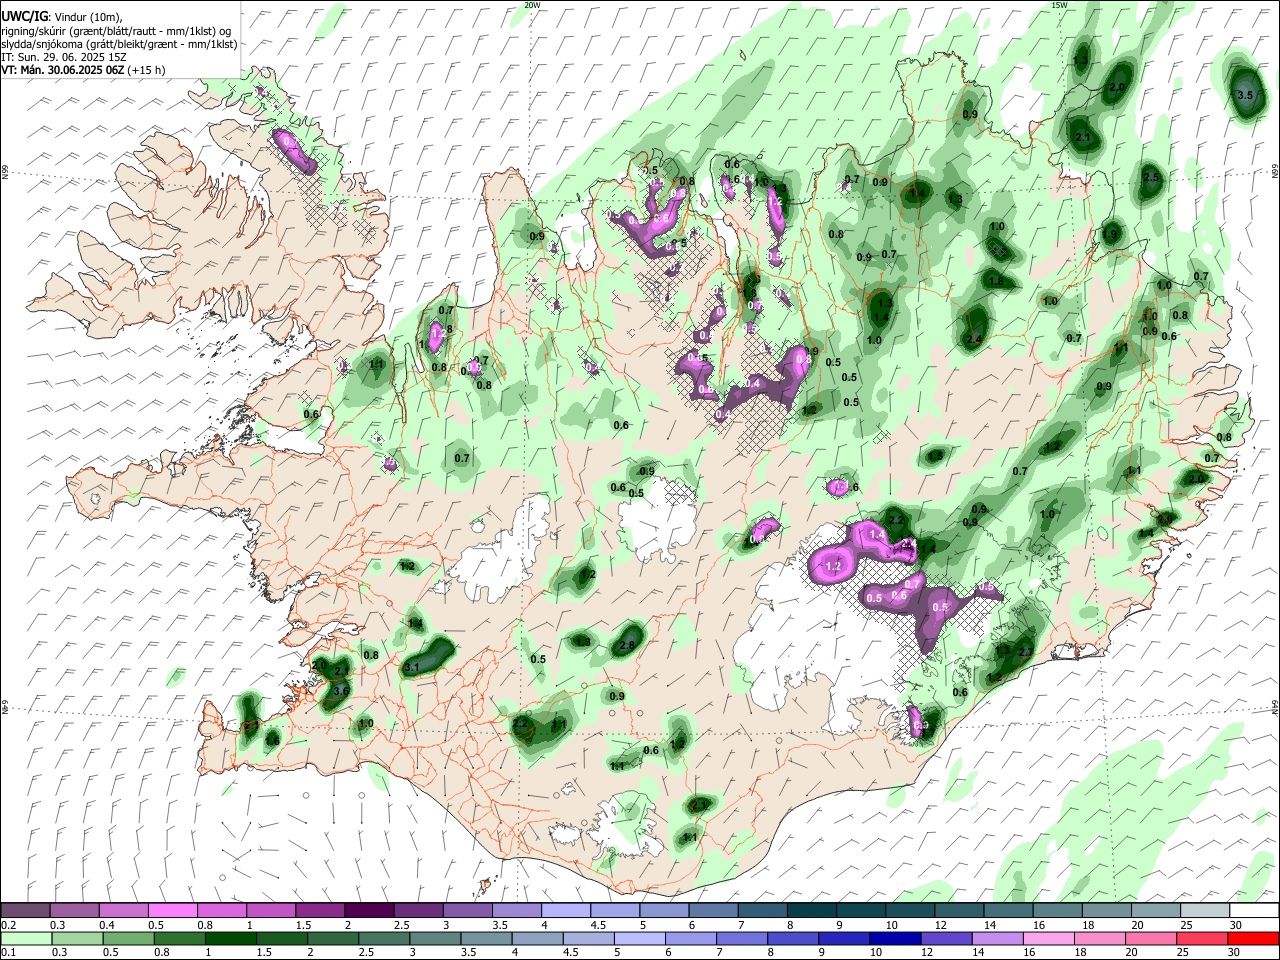Image resolution: width=1280 pixels, height=960 pixels.
Task: Click the 'VT: Mán. 30.06.2025 06Z' valid time
Action: [x=62, y=70]
